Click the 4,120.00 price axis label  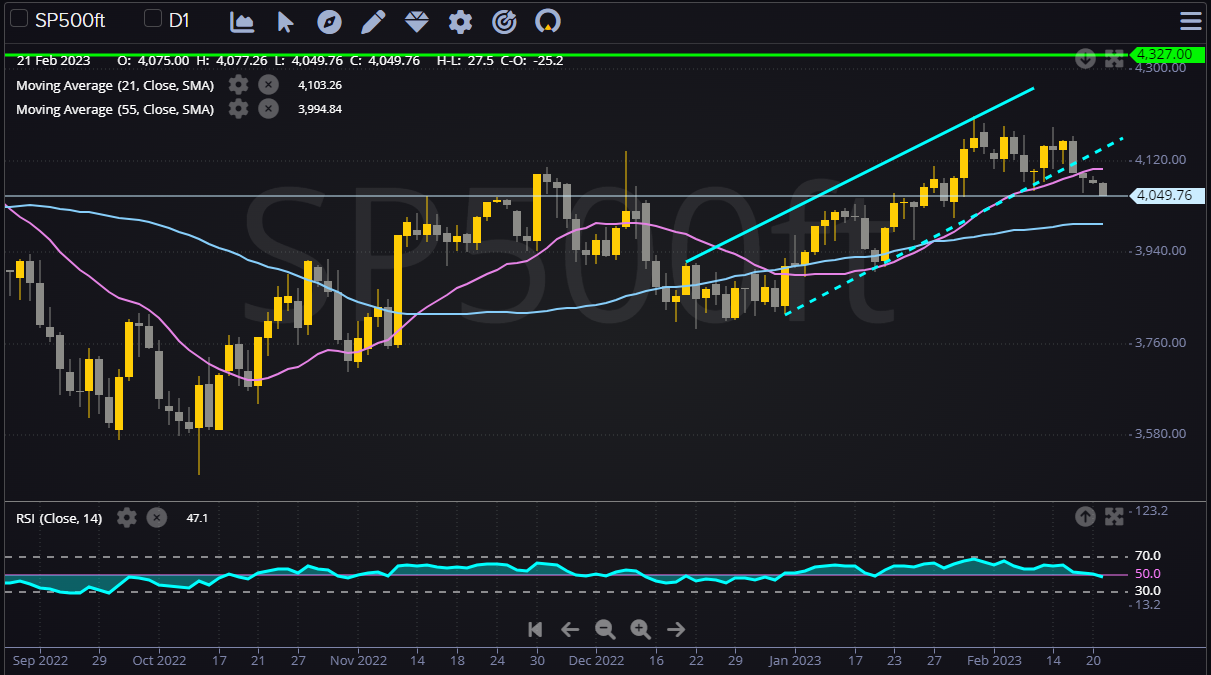(1160, 160)
